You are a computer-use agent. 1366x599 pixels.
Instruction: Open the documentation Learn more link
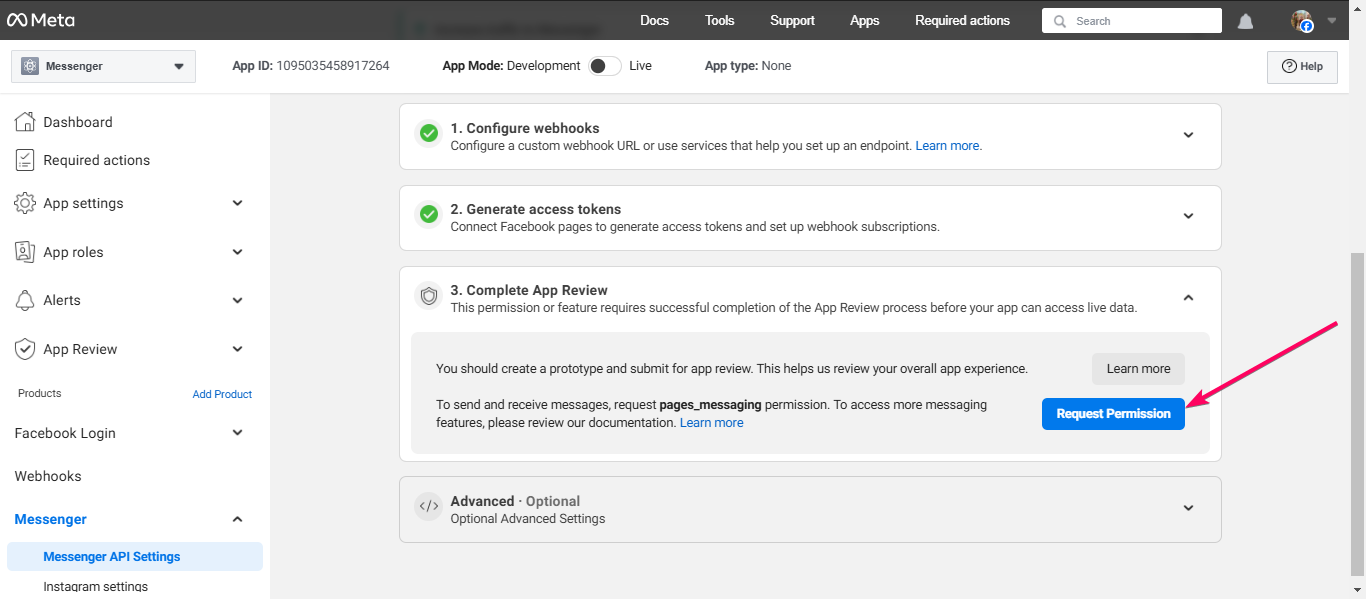(711, 423)
